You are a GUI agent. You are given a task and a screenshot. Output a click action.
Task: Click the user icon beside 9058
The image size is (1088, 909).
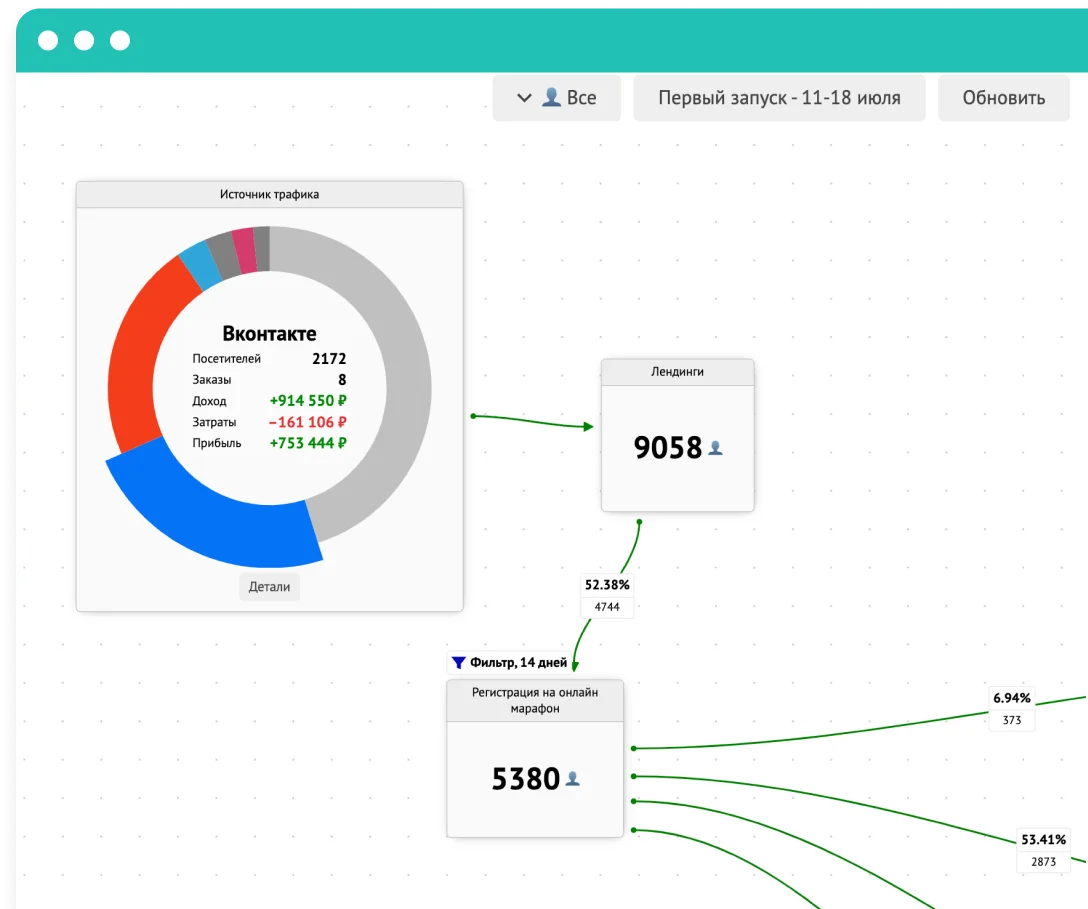(x=715, y=449)
